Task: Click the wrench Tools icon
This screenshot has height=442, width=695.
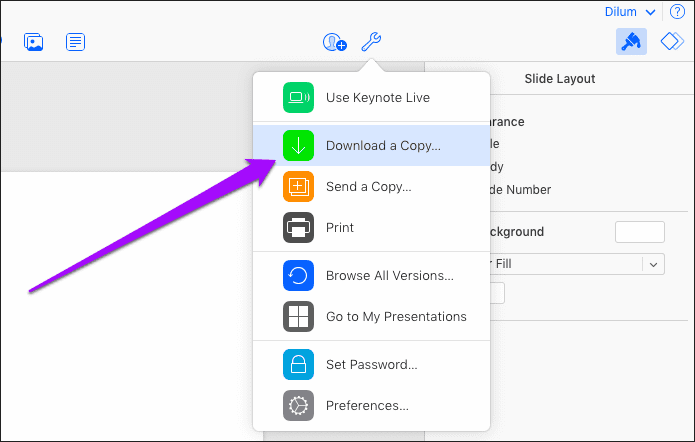Action: [x=371, y=42]
